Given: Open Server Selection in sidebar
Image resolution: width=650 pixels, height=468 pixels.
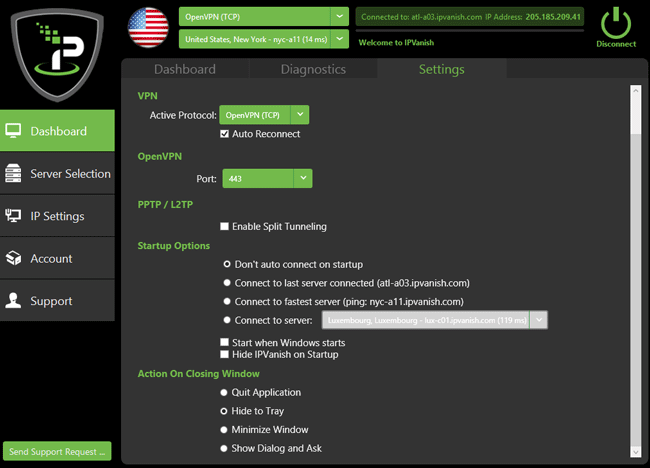Looking at the screenshot, I should pos(57,173).
